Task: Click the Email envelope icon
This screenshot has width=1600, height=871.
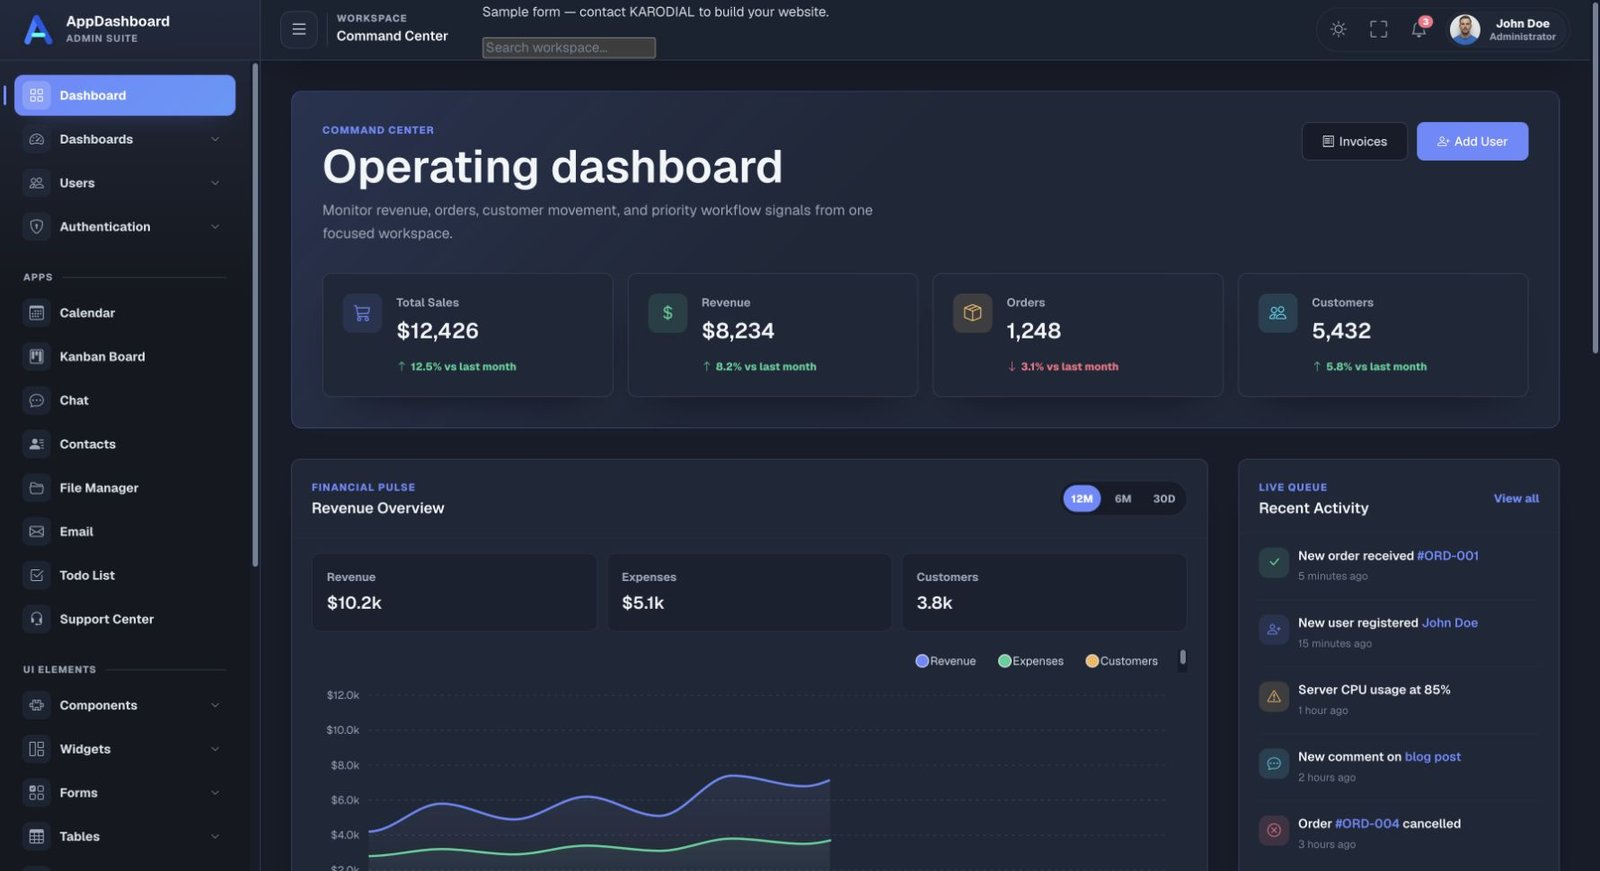Action: 37,531
